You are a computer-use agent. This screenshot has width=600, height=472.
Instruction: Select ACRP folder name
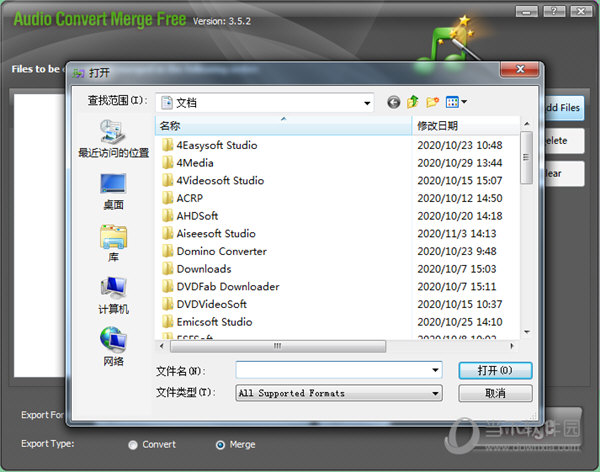coord(189,198)
